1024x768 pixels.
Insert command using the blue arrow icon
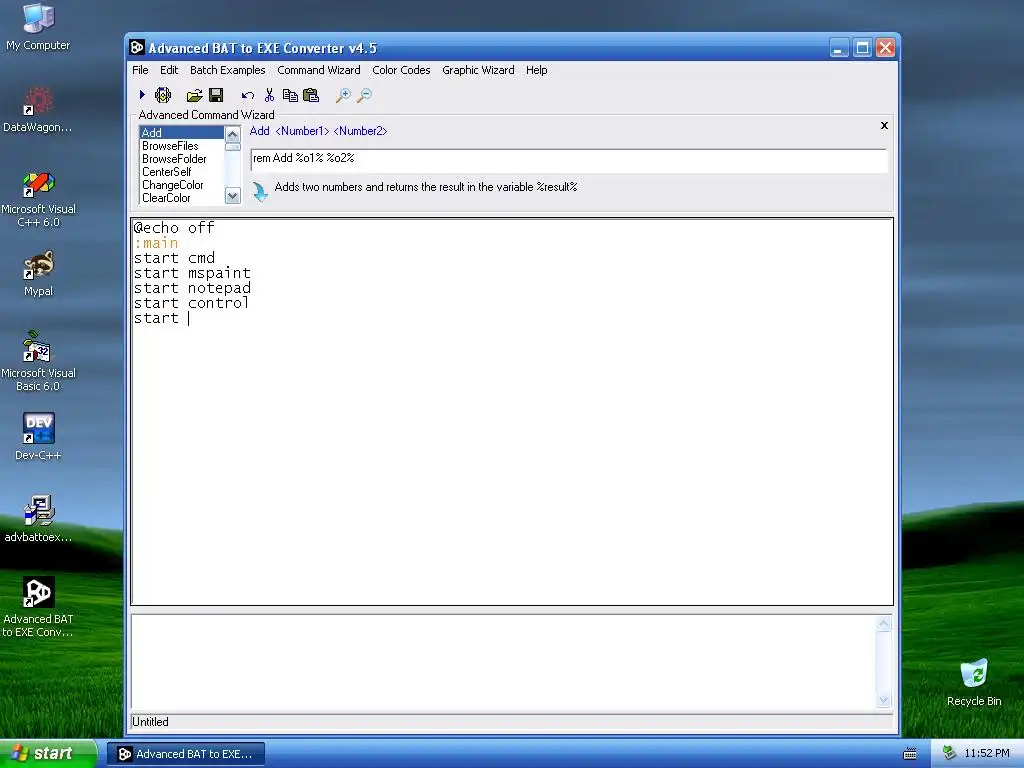click(260, 191)
